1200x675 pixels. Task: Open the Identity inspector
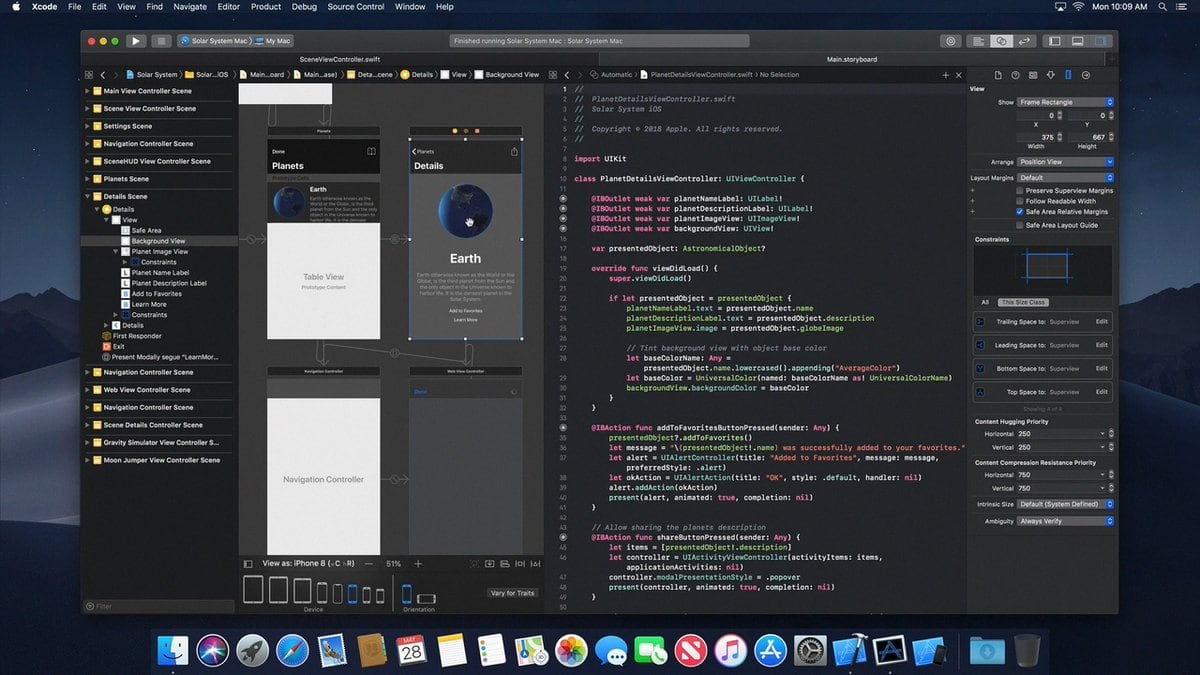tap(1032, 74)
